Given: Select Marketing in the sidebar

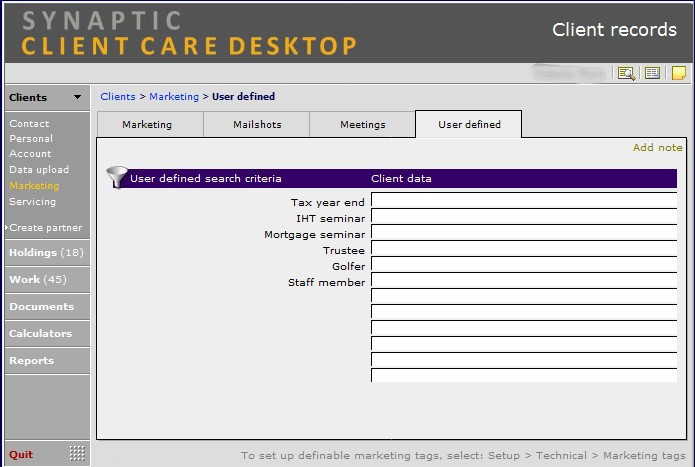Looking at the screenshot, I should coord(34,186).
